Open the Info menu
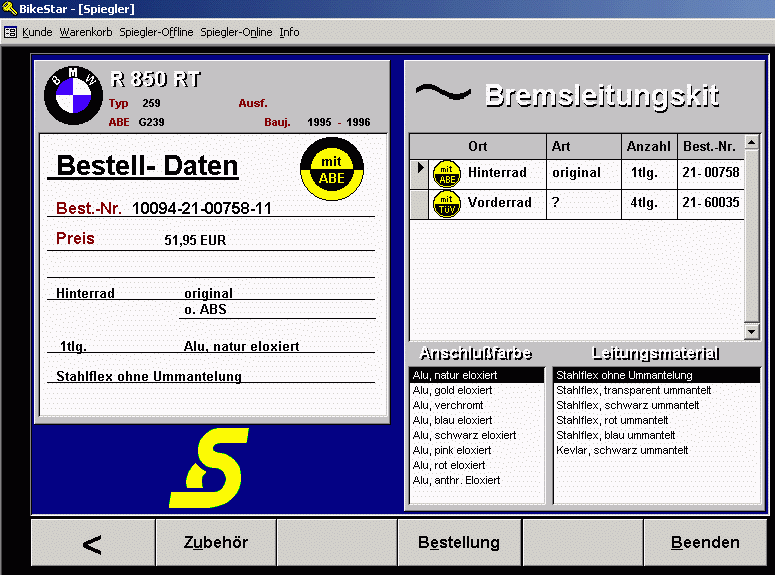This screenshot has width=775, height=575. (289, 32)
